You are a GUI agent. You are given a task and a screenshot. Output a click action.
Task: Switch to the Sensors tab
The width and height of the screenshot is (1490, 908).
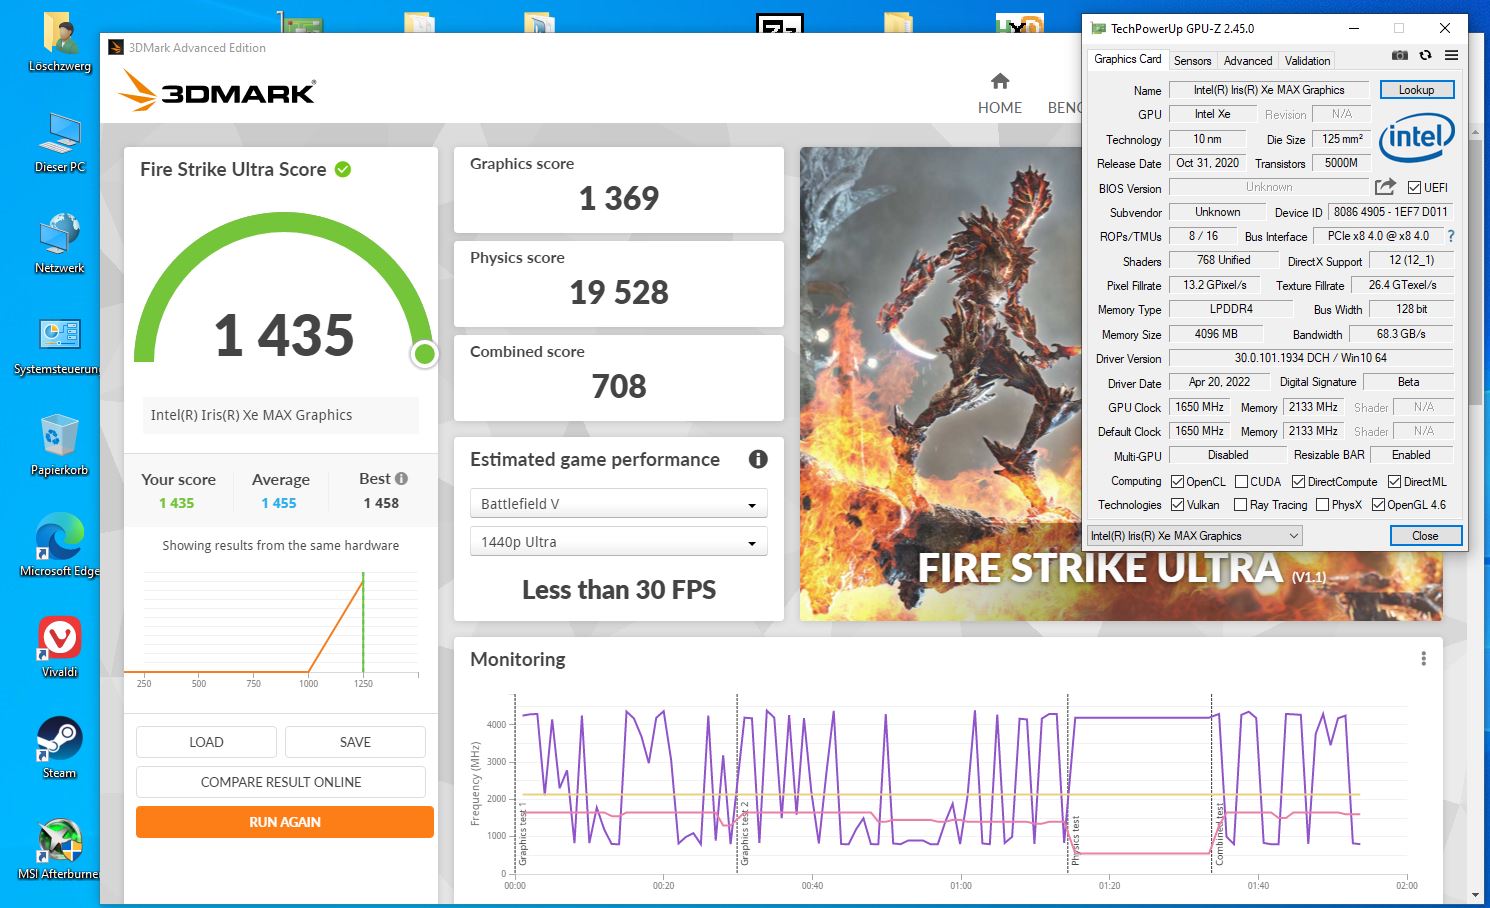(x=1192, y=61)
